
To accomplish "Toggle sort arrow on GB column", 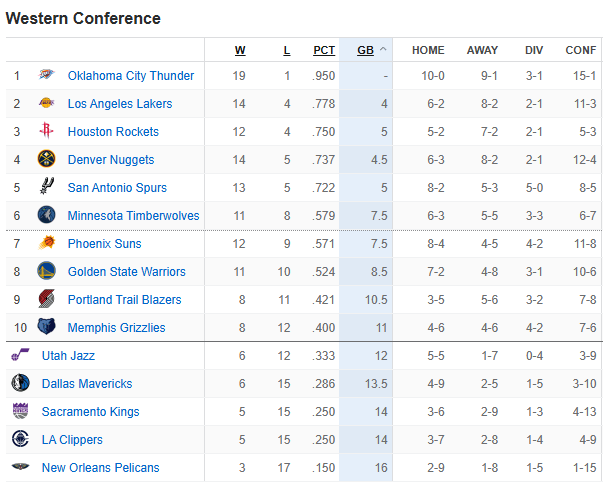I will click(385, 50).
